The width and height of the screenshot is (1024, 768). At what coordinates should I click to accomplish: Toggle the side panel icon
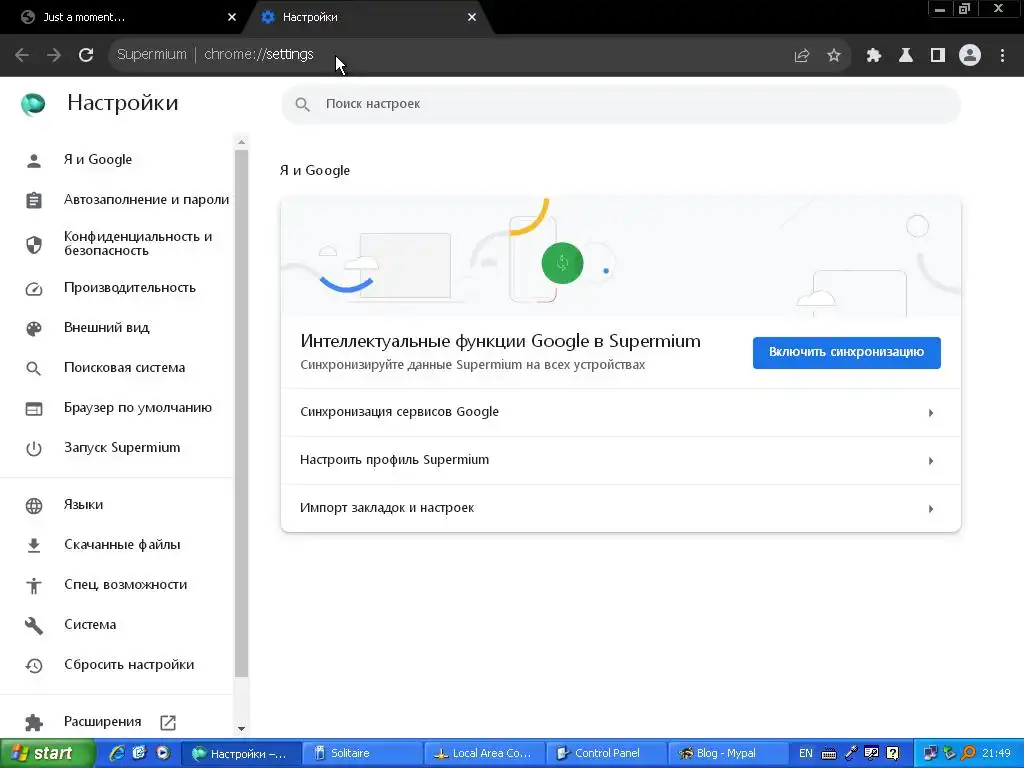point(938,56)
